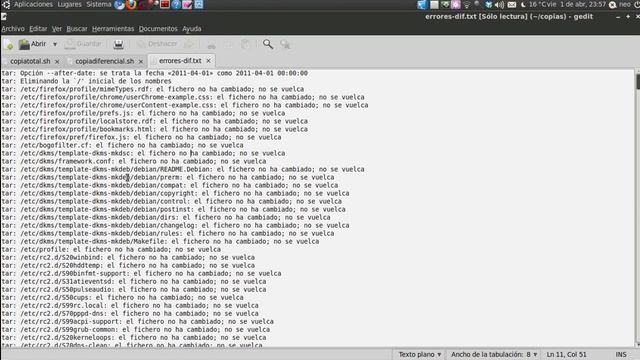Click the blue help question mark launcher
The image size is (640, 360).
pyautogui.click(x=176, y=5)
